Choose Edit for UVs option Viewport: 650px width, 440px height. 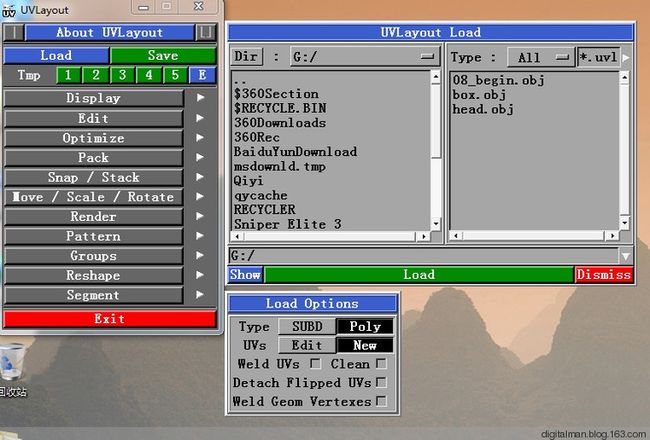[x=307, y=345]
